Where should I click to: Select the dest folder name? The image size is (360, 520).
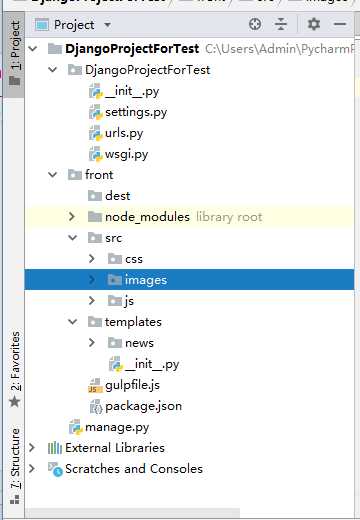[x=117, y=196]
